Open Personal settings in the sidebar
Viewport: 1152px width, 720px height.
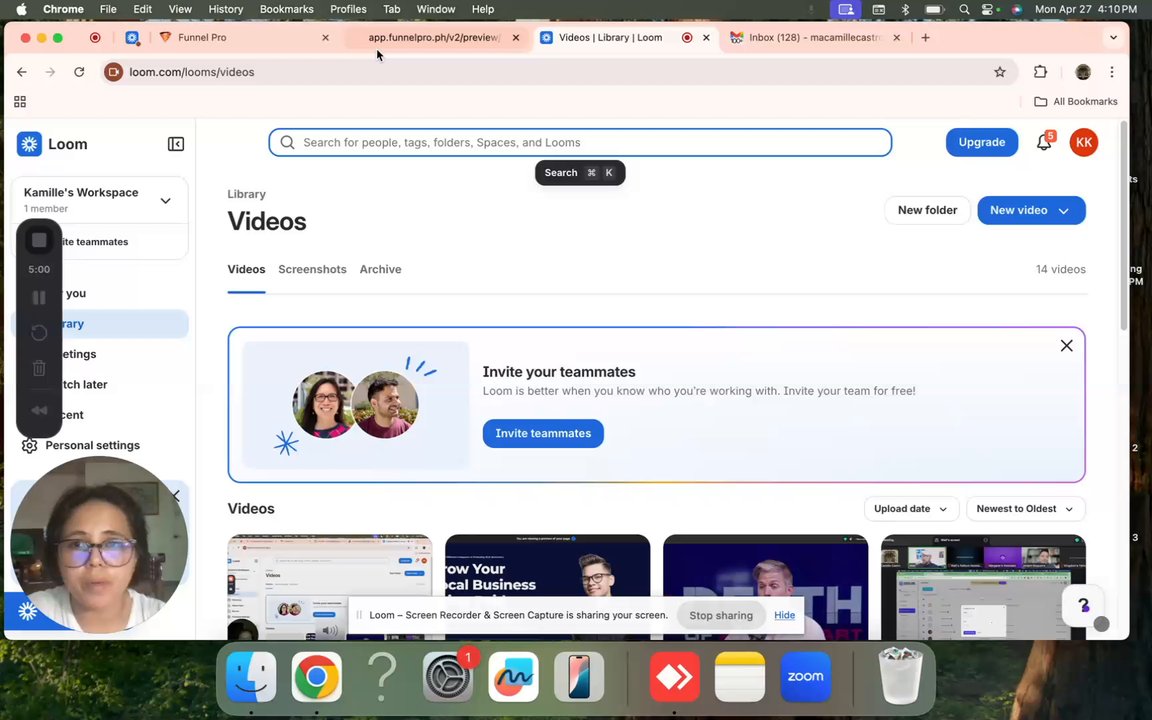(x=92, y=445)
